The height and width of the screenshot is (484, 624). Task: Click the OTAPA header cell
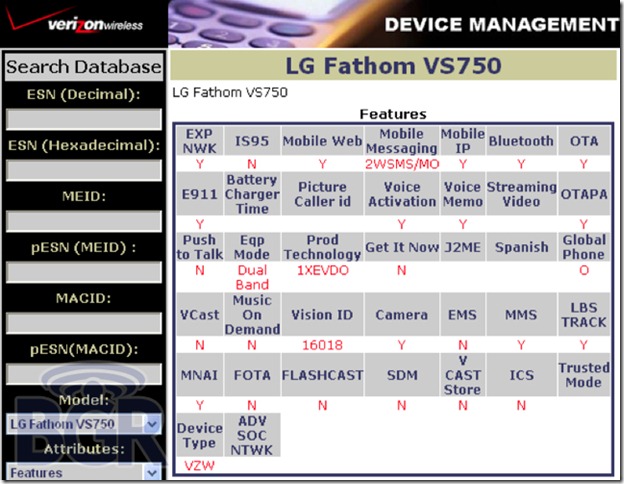click(584, 194)
